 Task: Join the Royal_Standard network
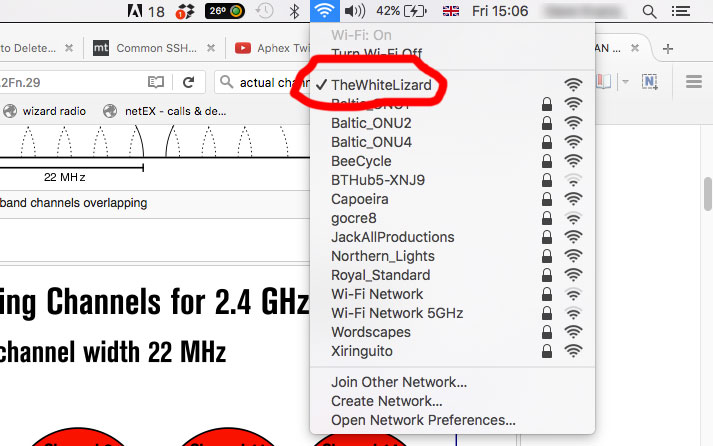[452, 275]
